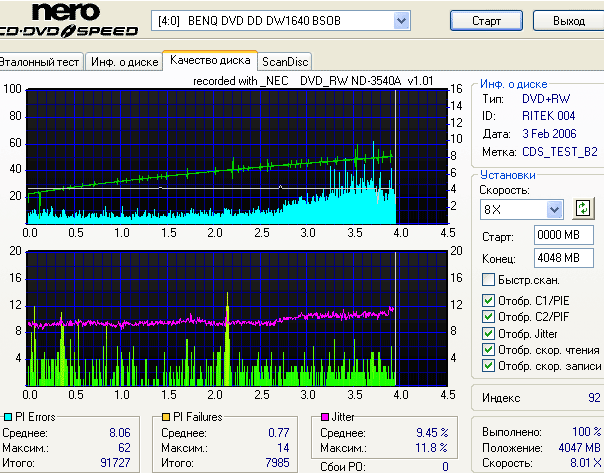Select the Качество диска tab
The height and width of the screenshot is (473, 604).
coord(210,60)
